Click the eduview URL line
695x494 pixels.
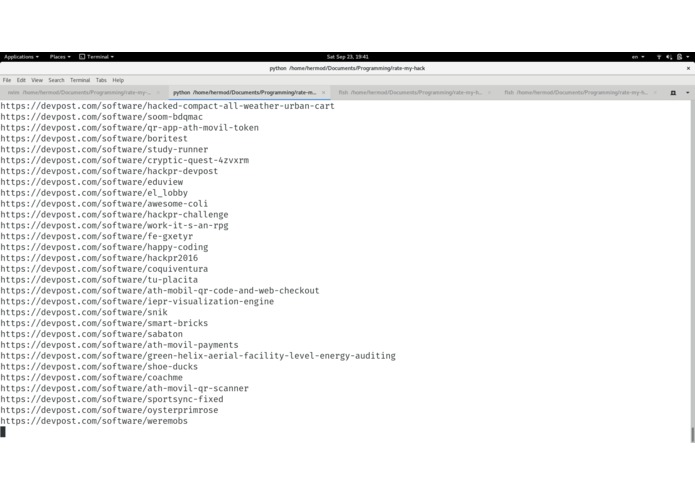tap(92, 182)
